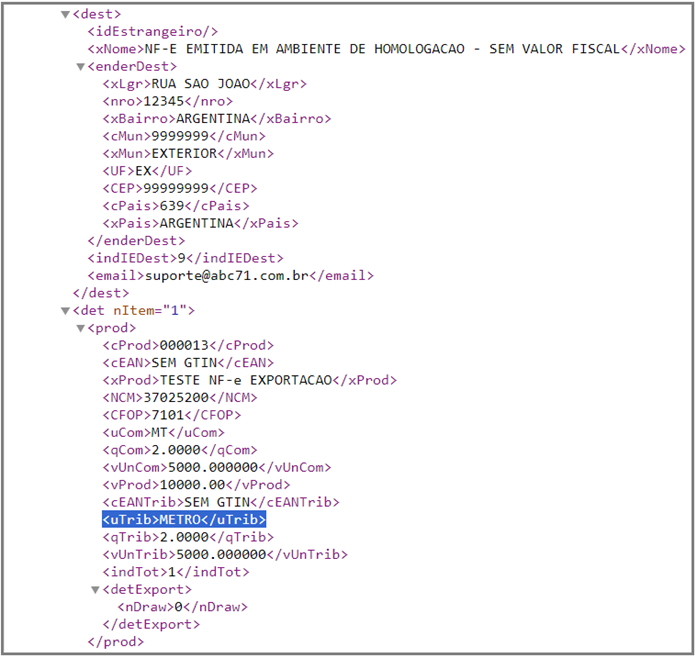Click the cEANTrib SEM GTIN line
Screen dimensions: 697x658
[x=221, y=502]
